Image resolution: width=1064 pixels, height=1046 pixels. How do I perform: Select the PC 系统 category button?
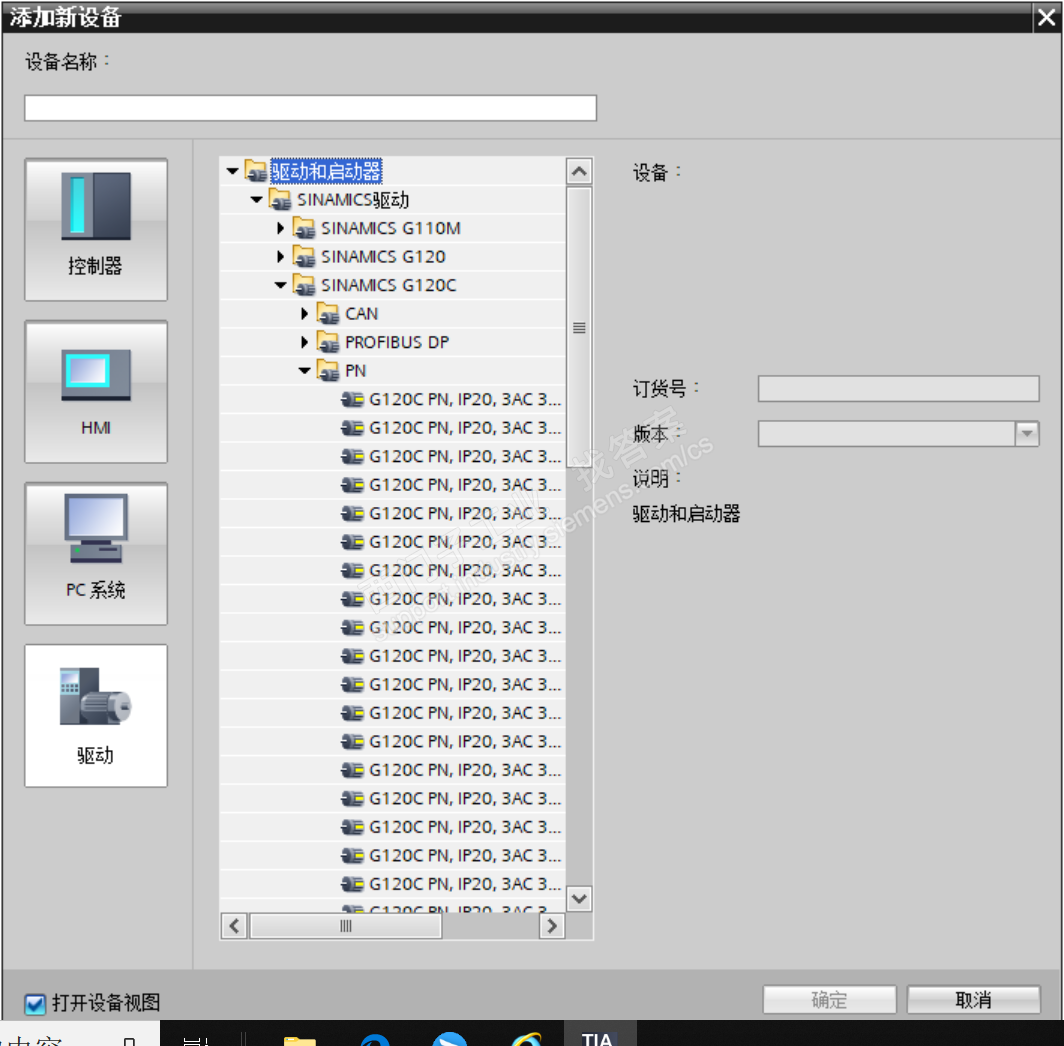click(96, 554)
